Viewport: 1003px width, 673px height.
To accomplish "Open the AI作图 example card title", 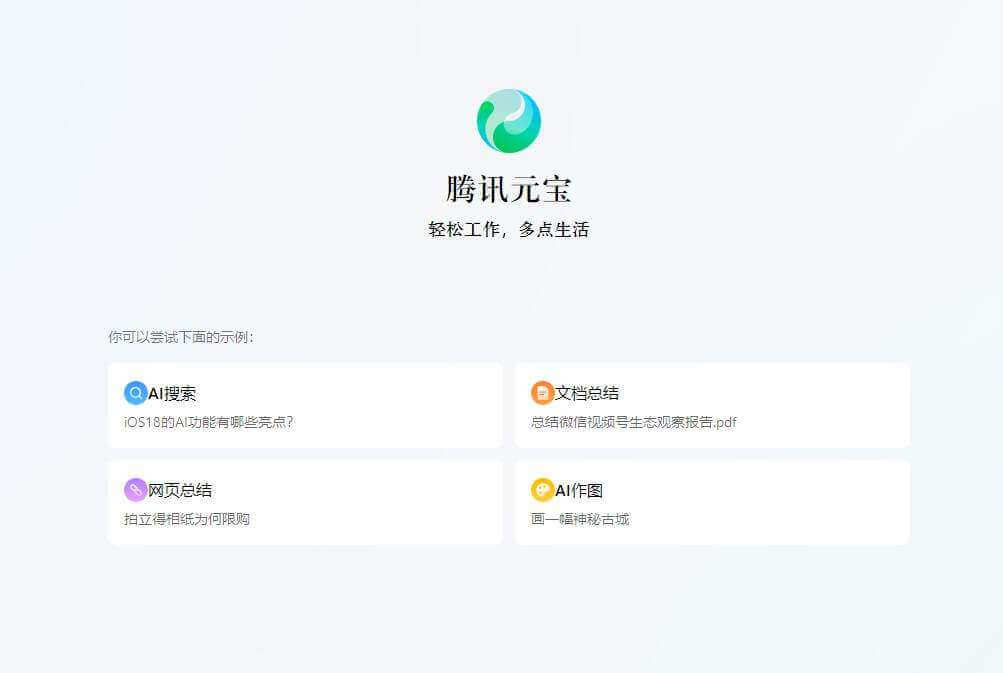I will pos(579,490).
